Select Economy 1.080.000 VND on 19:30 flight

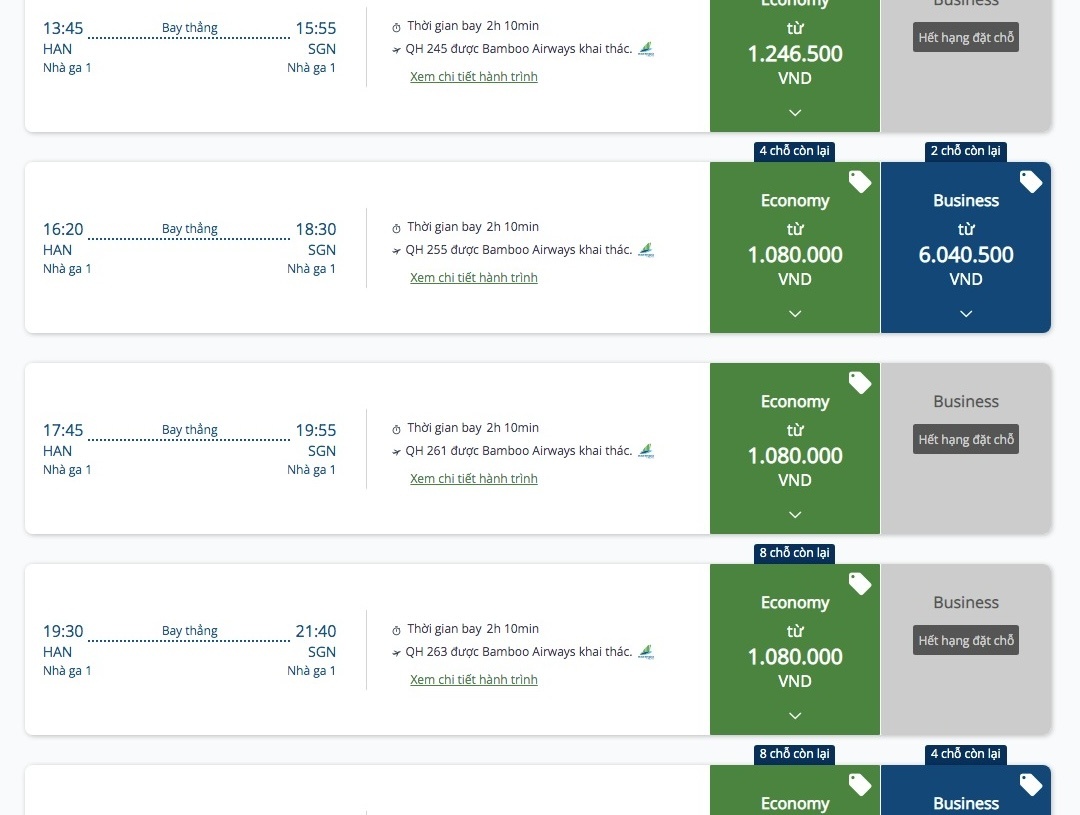click(x=795, y=656)
